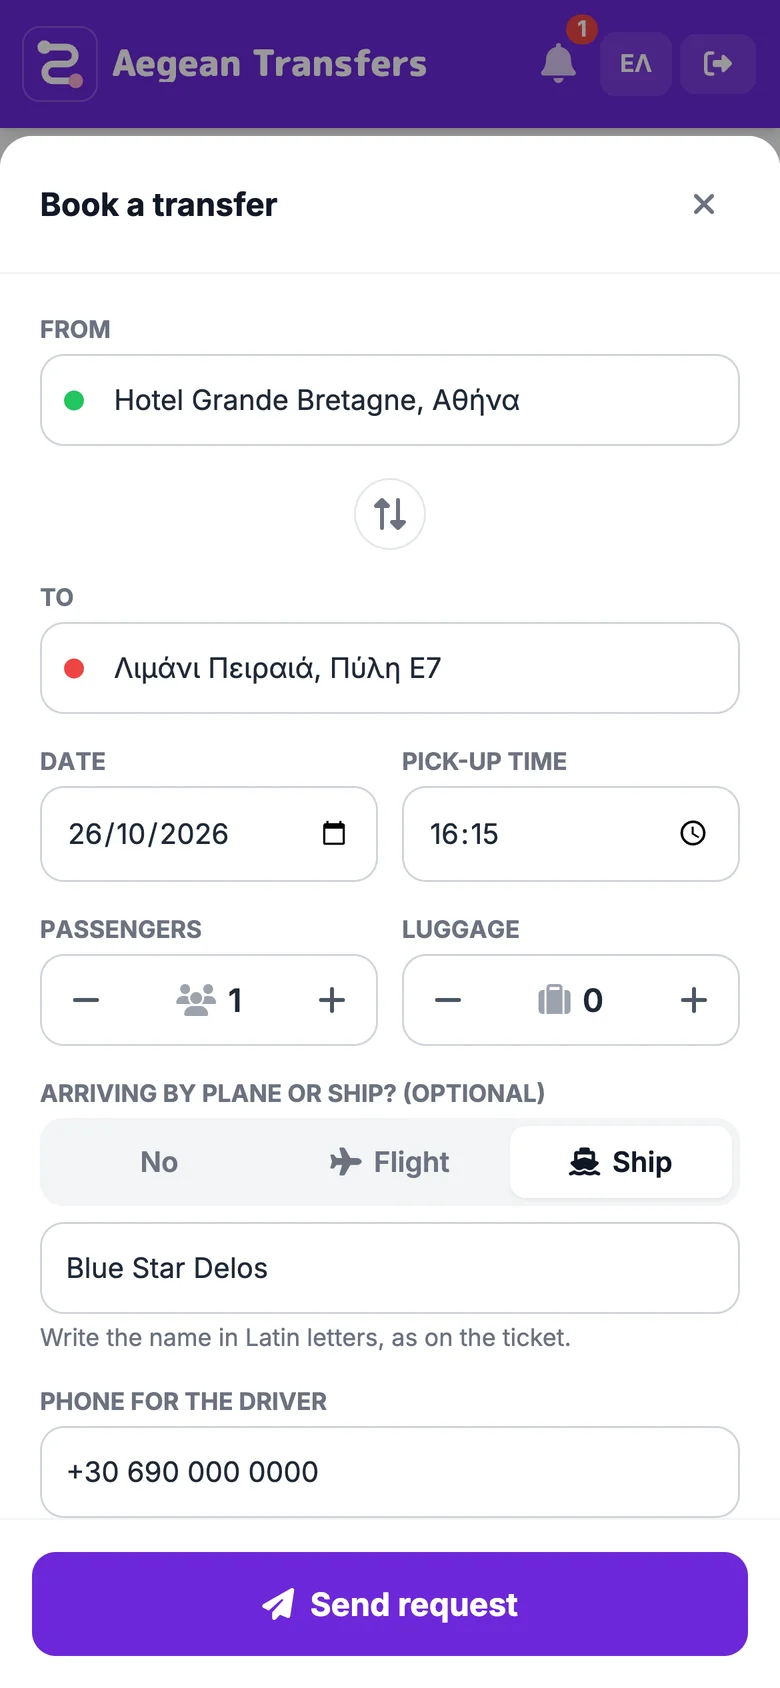The width and height of the screenshot is (780, 1688).
Task: Add one luggage item
Action: (694, 1000)
